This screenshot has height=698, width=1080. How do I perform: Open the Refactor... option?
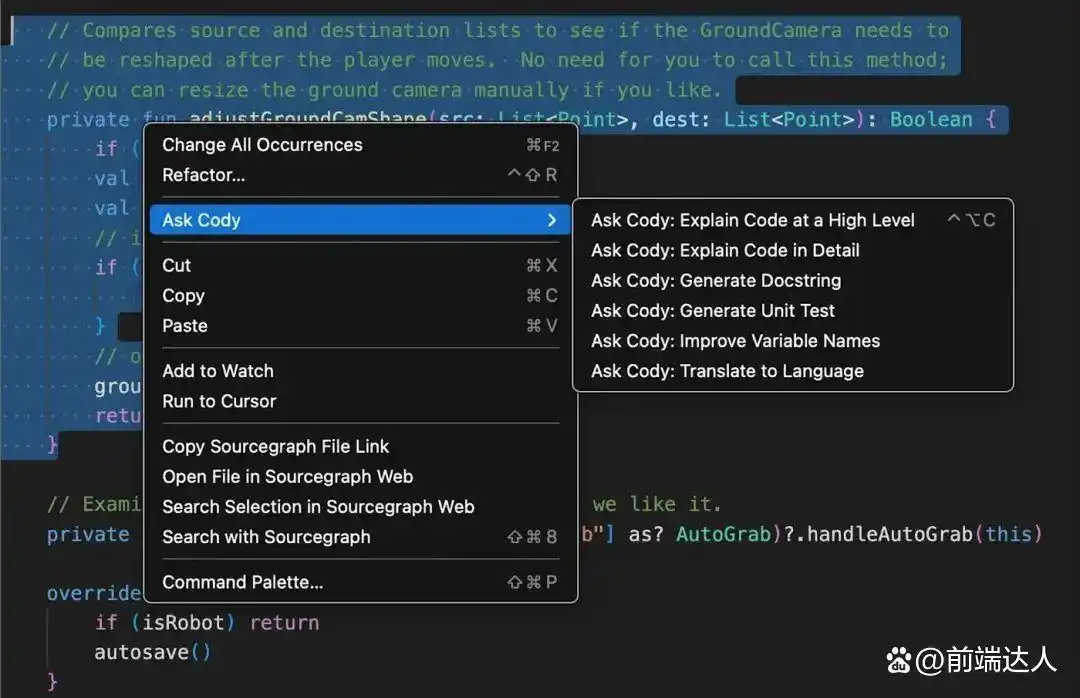pos(204,175)
